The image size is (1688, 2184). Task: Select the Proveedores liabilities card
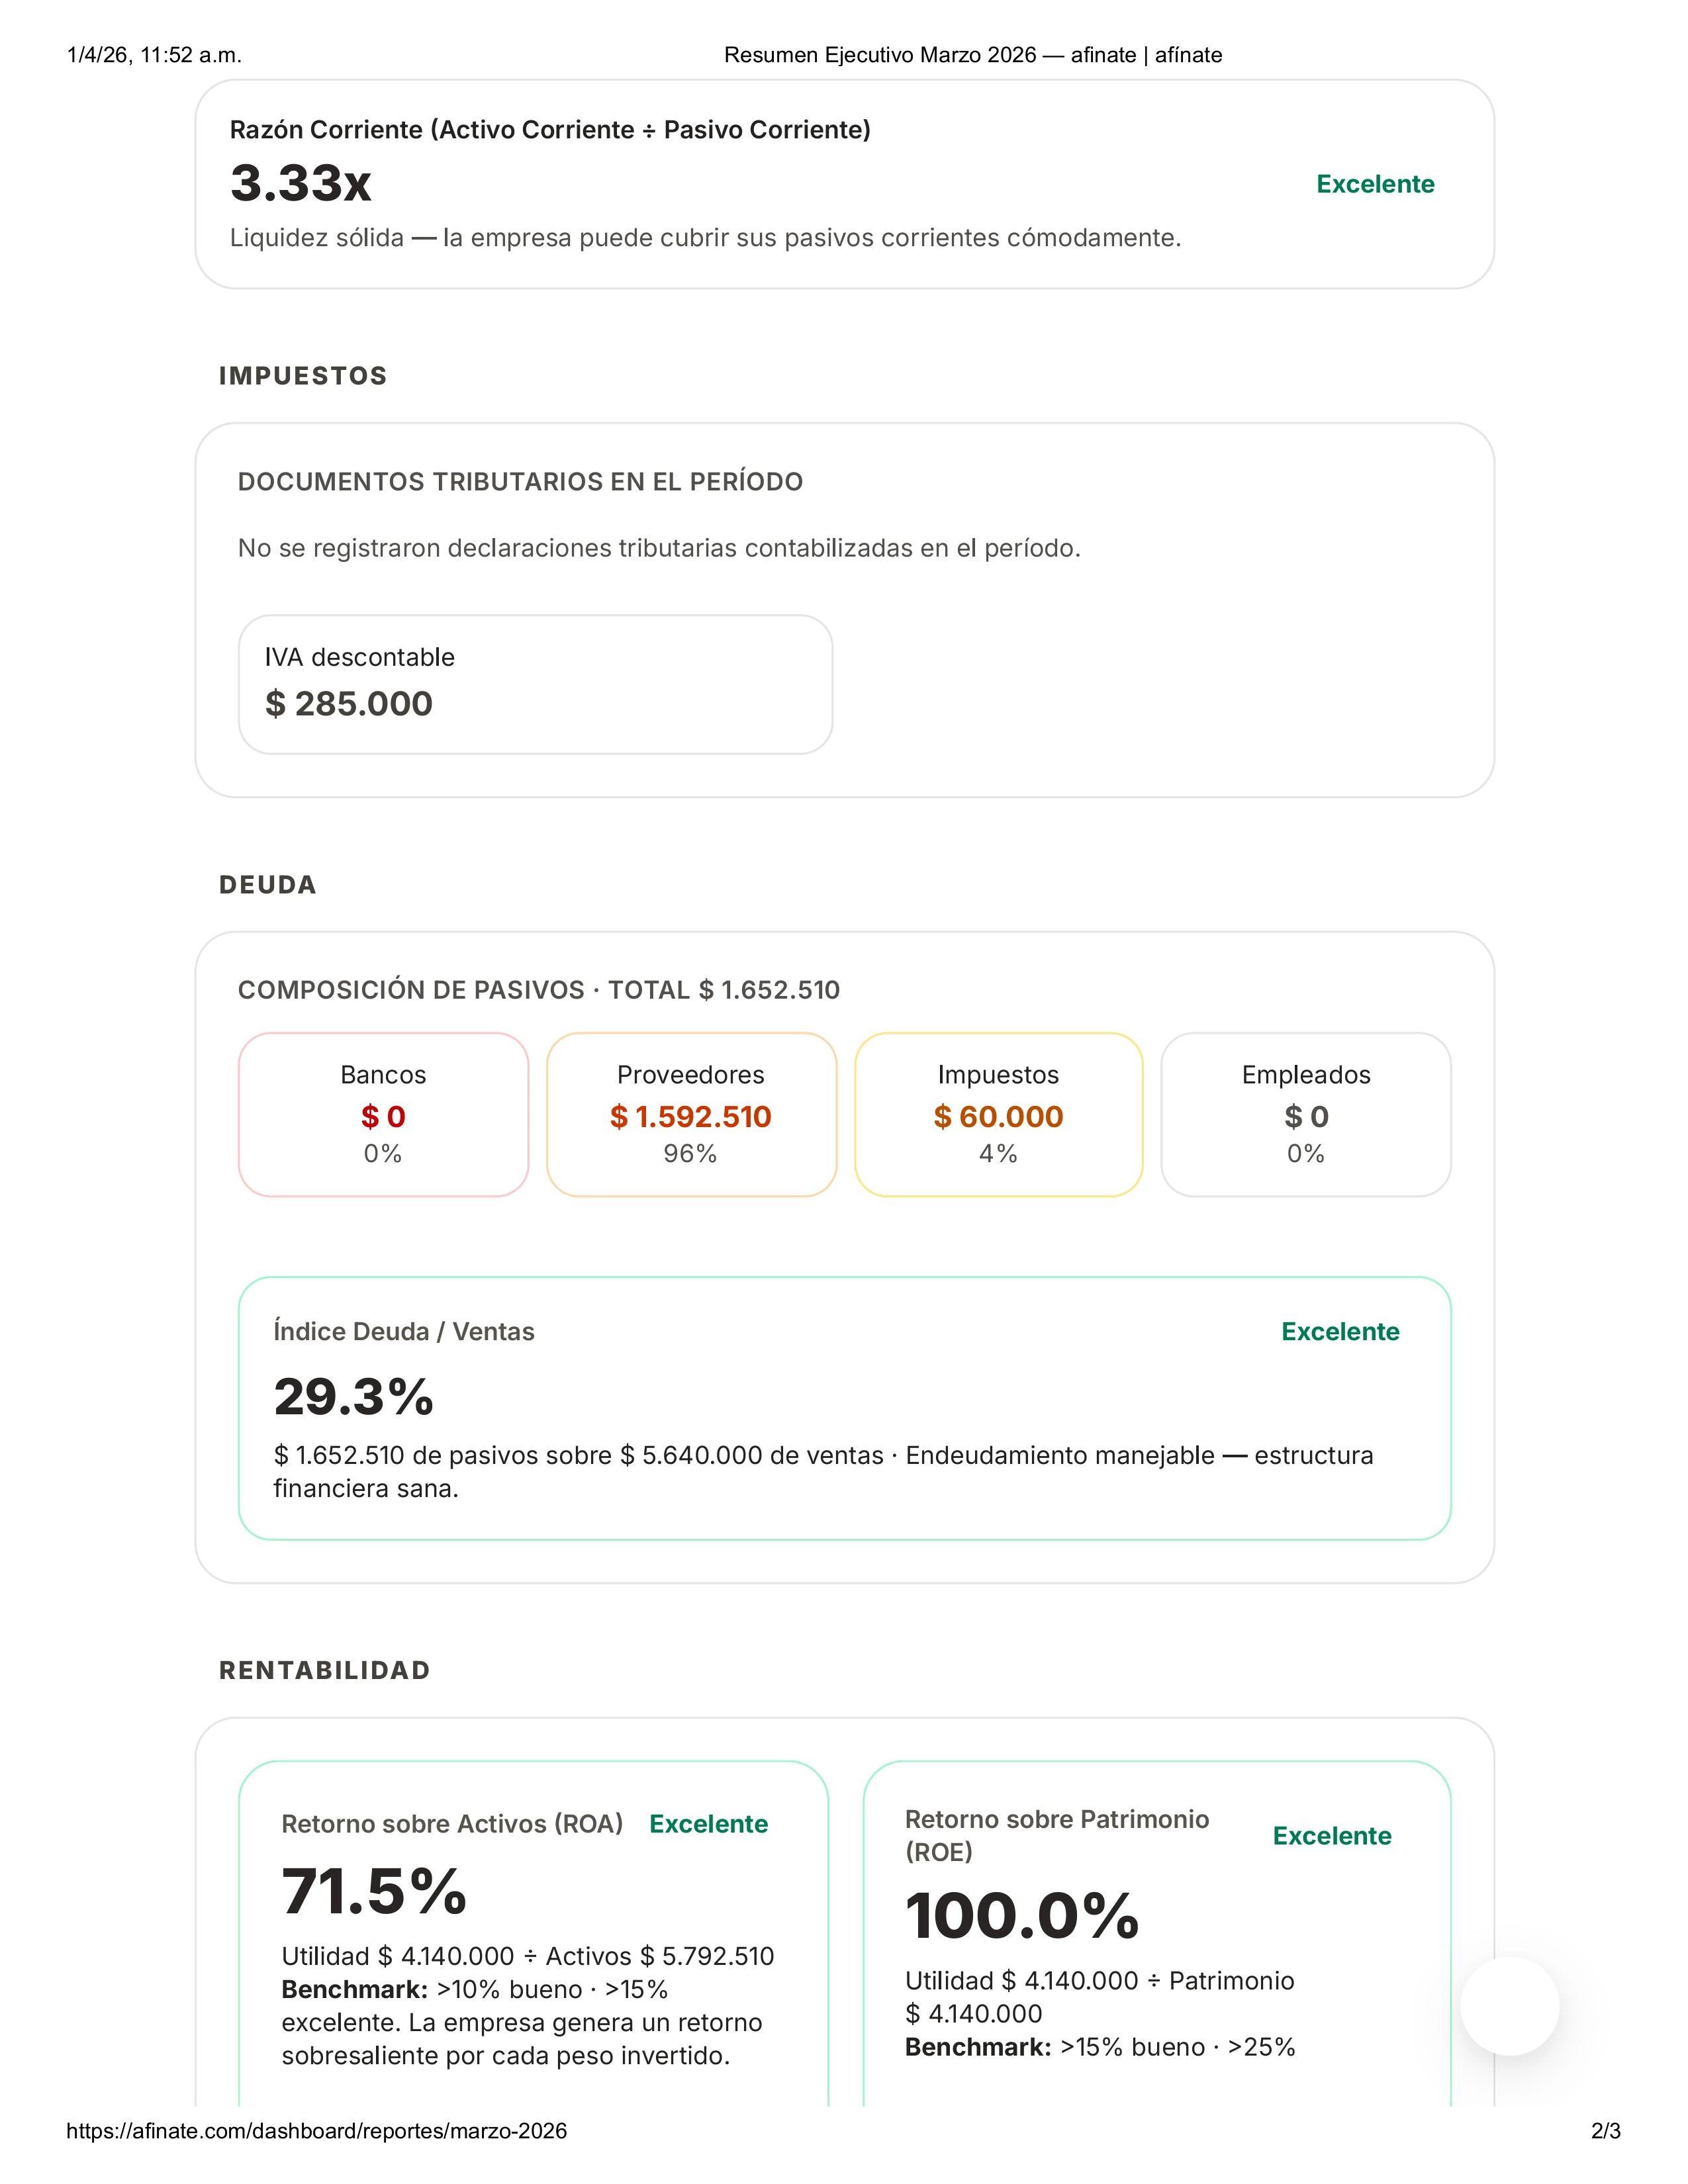pyautogui.click(x=691, y=1114)
